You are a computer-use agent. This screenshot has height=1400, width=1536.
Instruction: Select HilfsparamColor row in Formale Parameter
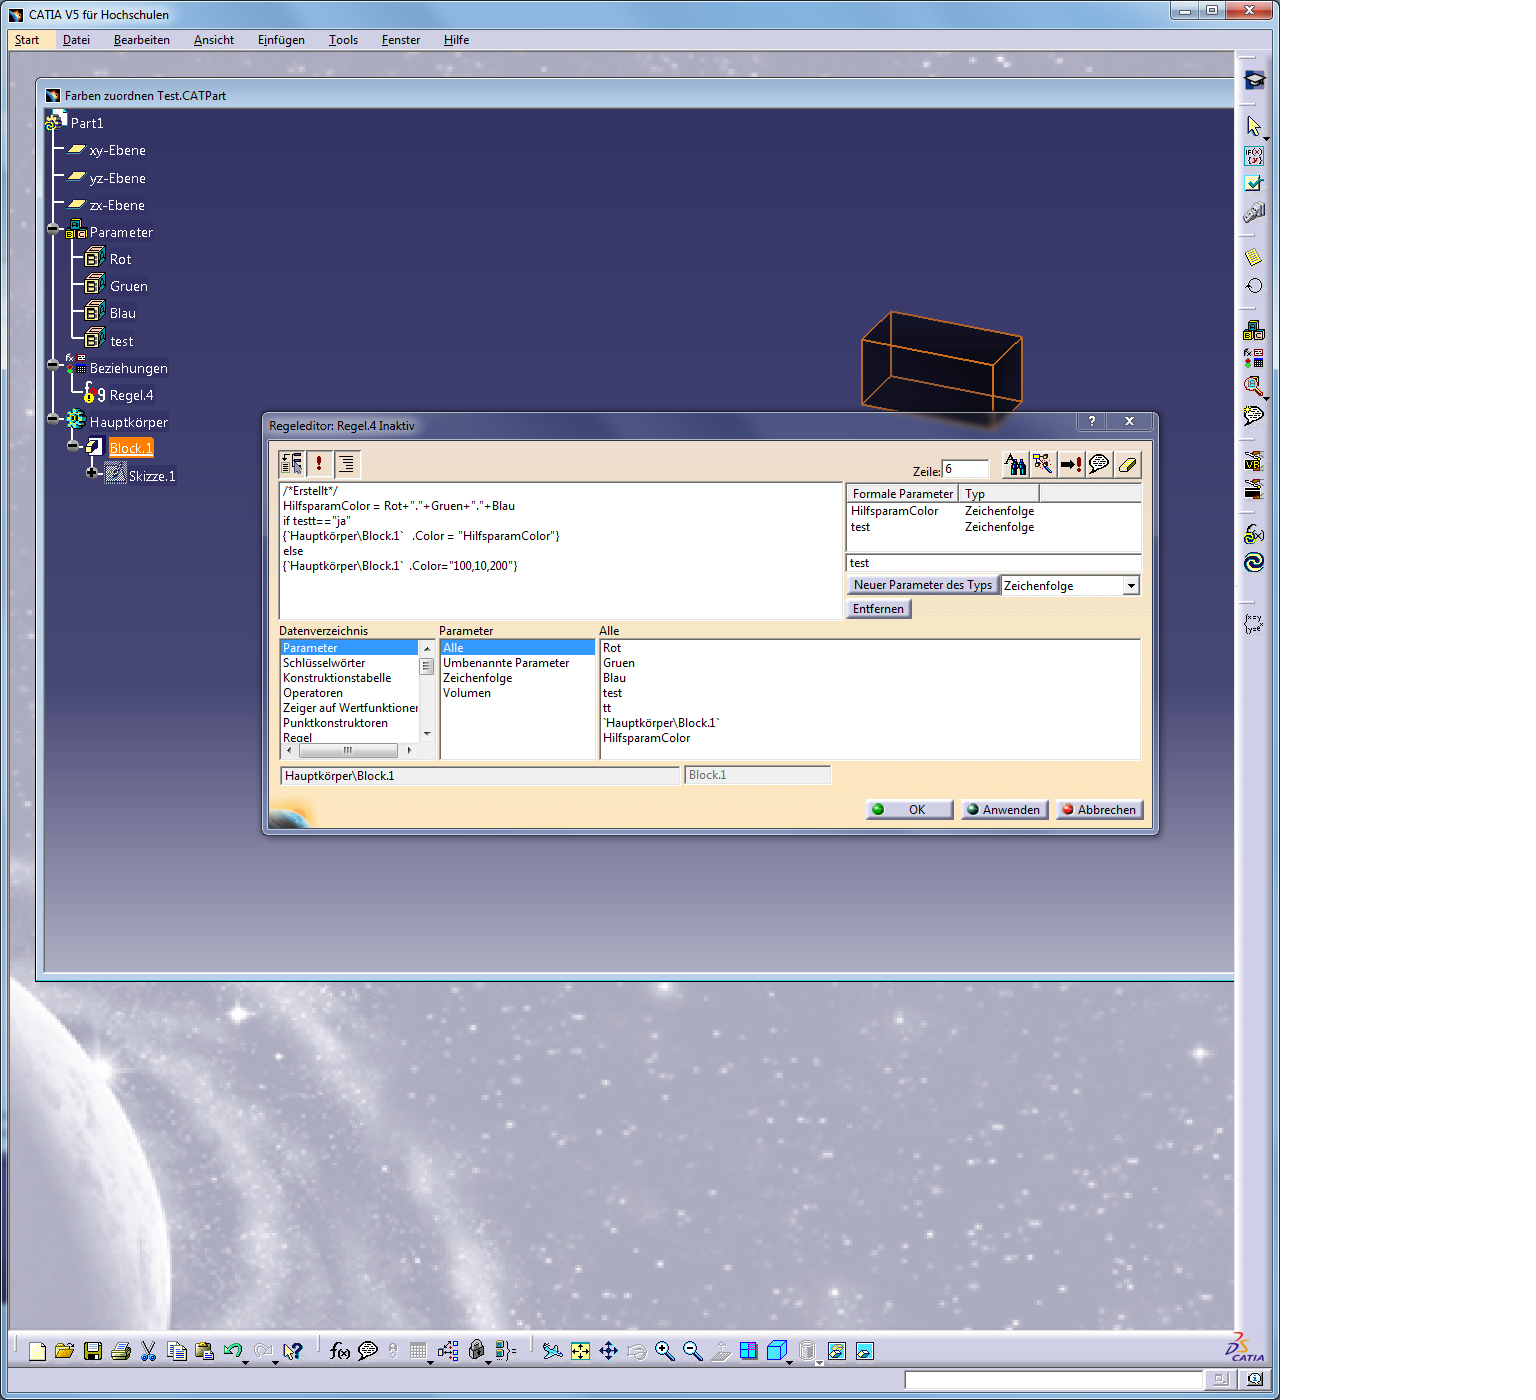[x=993, y=511]
